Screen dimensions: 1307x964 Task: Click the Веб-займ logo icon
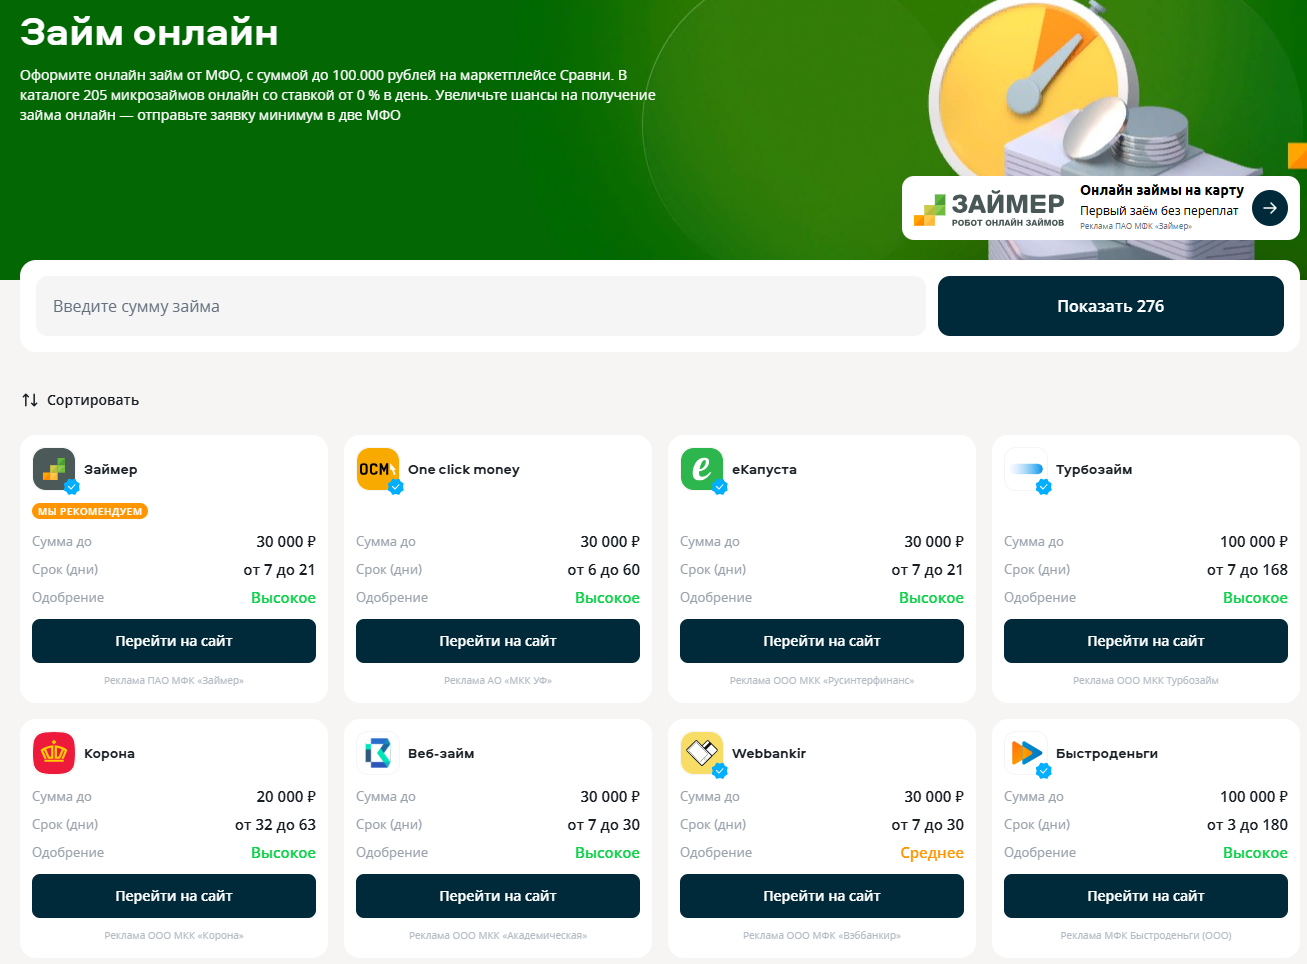pyautogui.click(x=378, y=753)
